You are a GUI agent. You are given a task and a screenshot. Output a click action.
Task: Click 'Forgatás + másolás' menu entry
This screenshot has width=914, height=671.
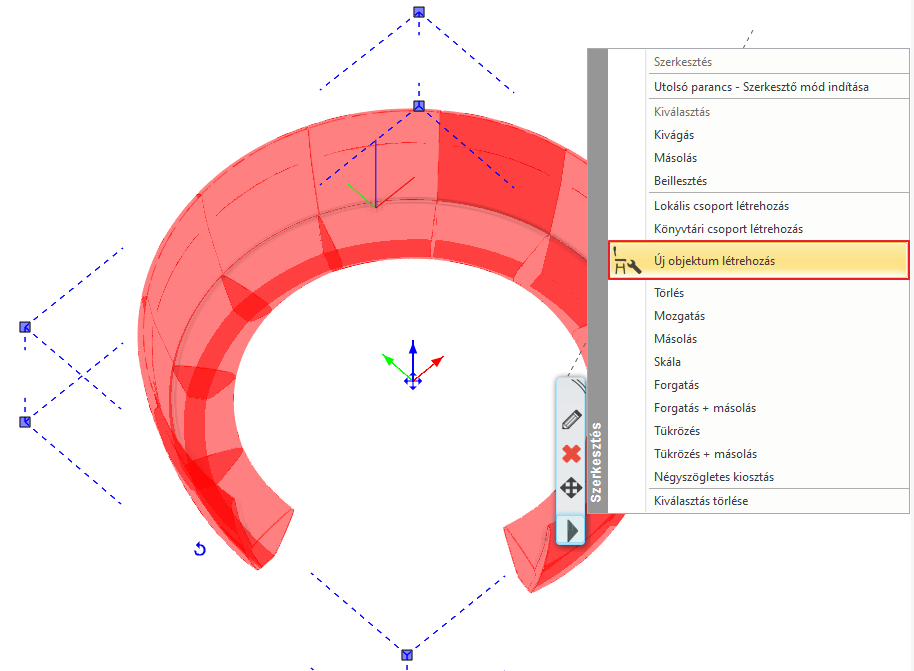tap(704, 408)
